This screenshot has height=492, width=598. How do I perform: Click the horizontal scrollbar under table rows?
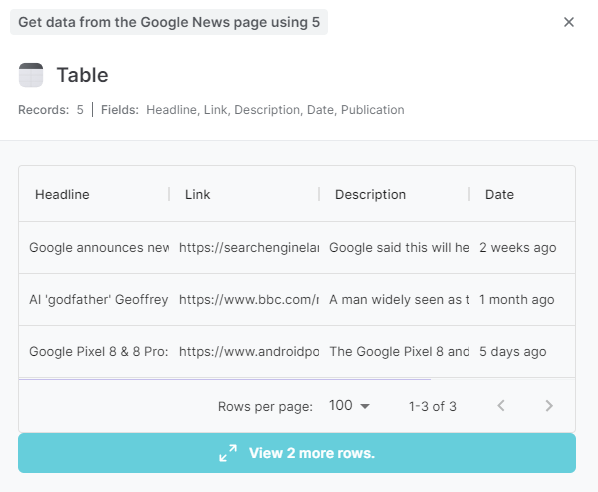pos(225,379)
